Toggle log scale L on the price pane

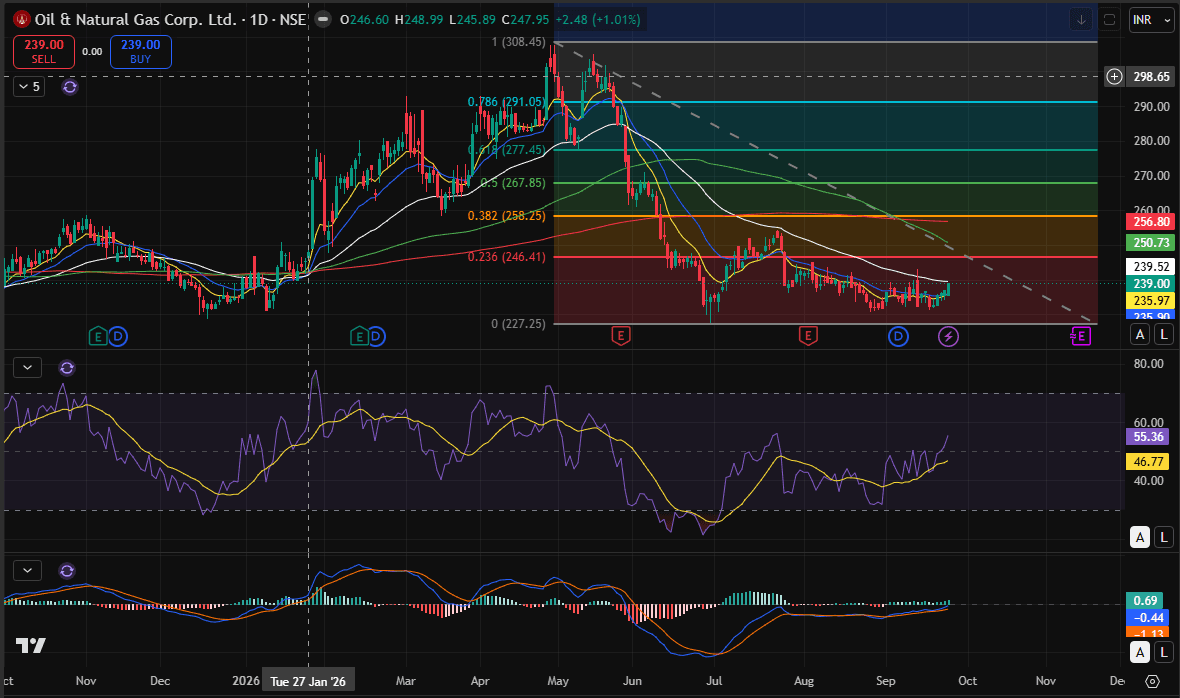pos(1164,334)
